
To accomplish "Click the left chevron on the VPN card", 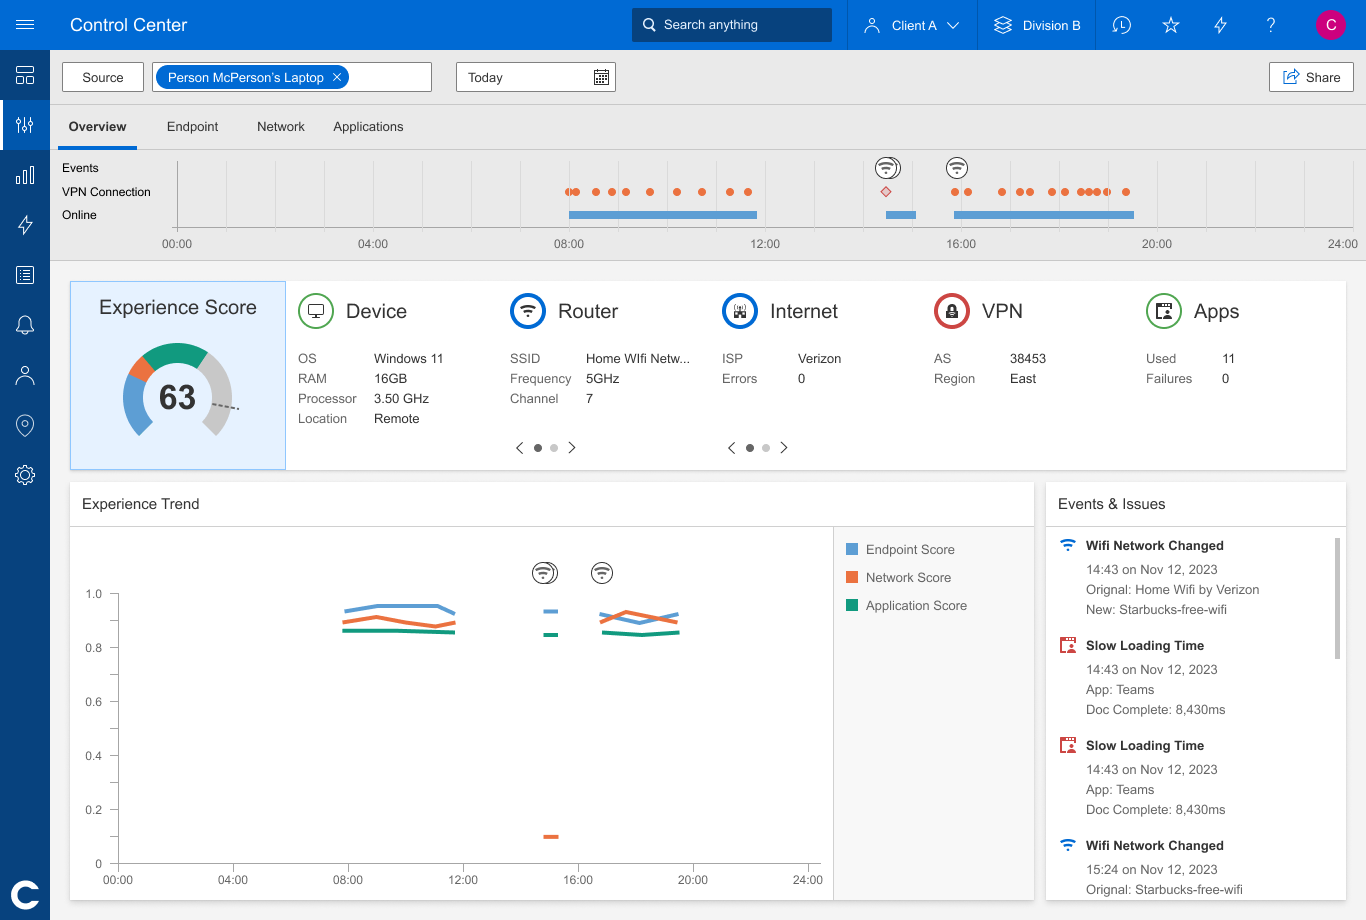I will point(731,447).
